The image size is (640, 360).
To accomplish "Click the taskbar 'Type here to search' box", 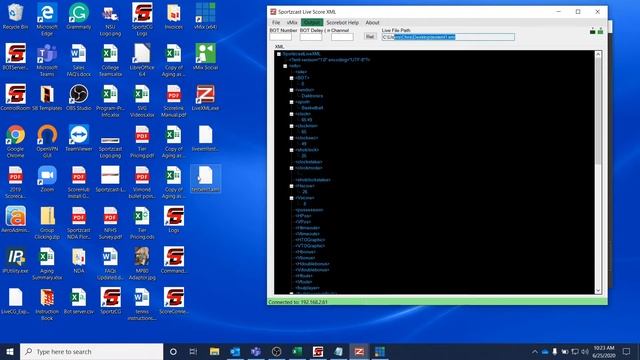I will coord(91,351).
